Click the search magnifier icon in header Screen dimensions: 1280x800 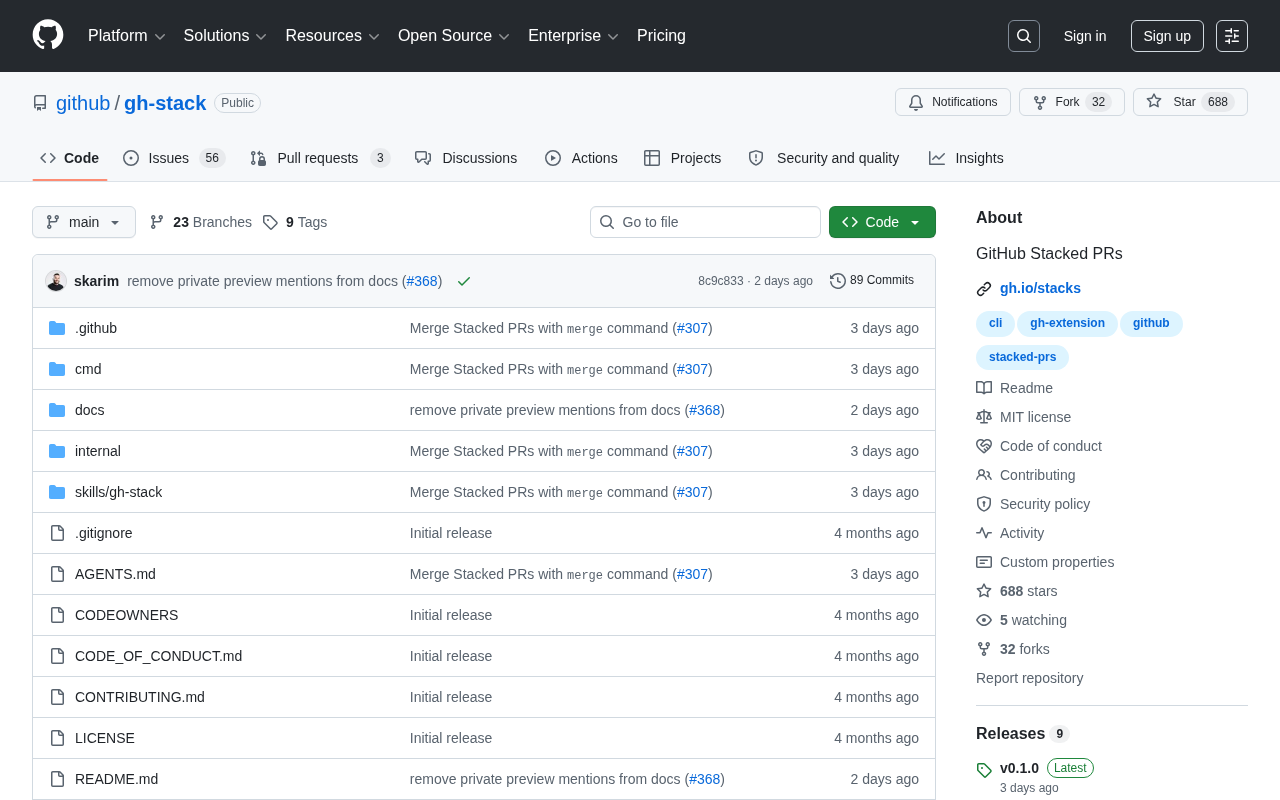pos(1024,36)
